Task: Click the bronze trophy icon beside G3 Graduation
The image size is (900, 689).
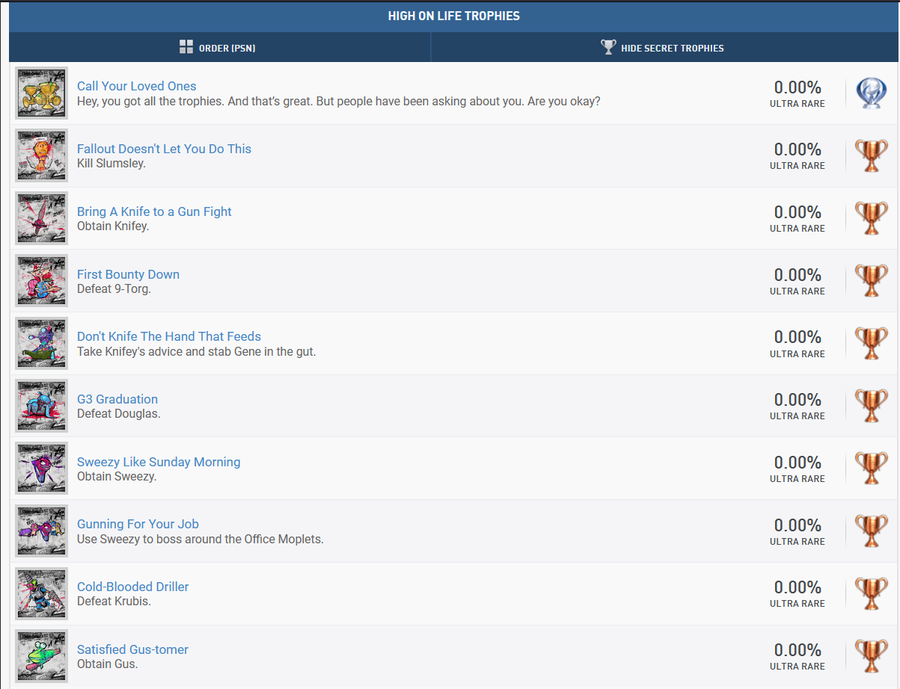Action: tap(871, 406)
